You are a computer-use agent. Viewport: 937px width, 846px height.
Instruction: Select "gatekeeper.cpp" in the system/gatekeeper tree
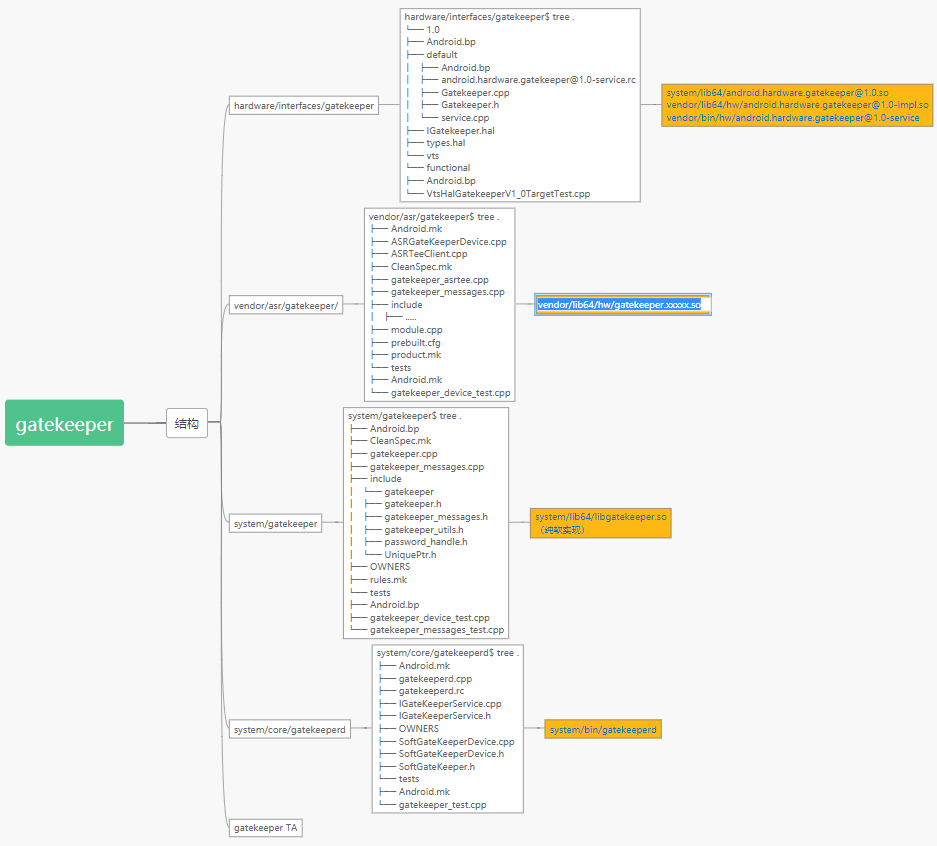coord(405,453)
